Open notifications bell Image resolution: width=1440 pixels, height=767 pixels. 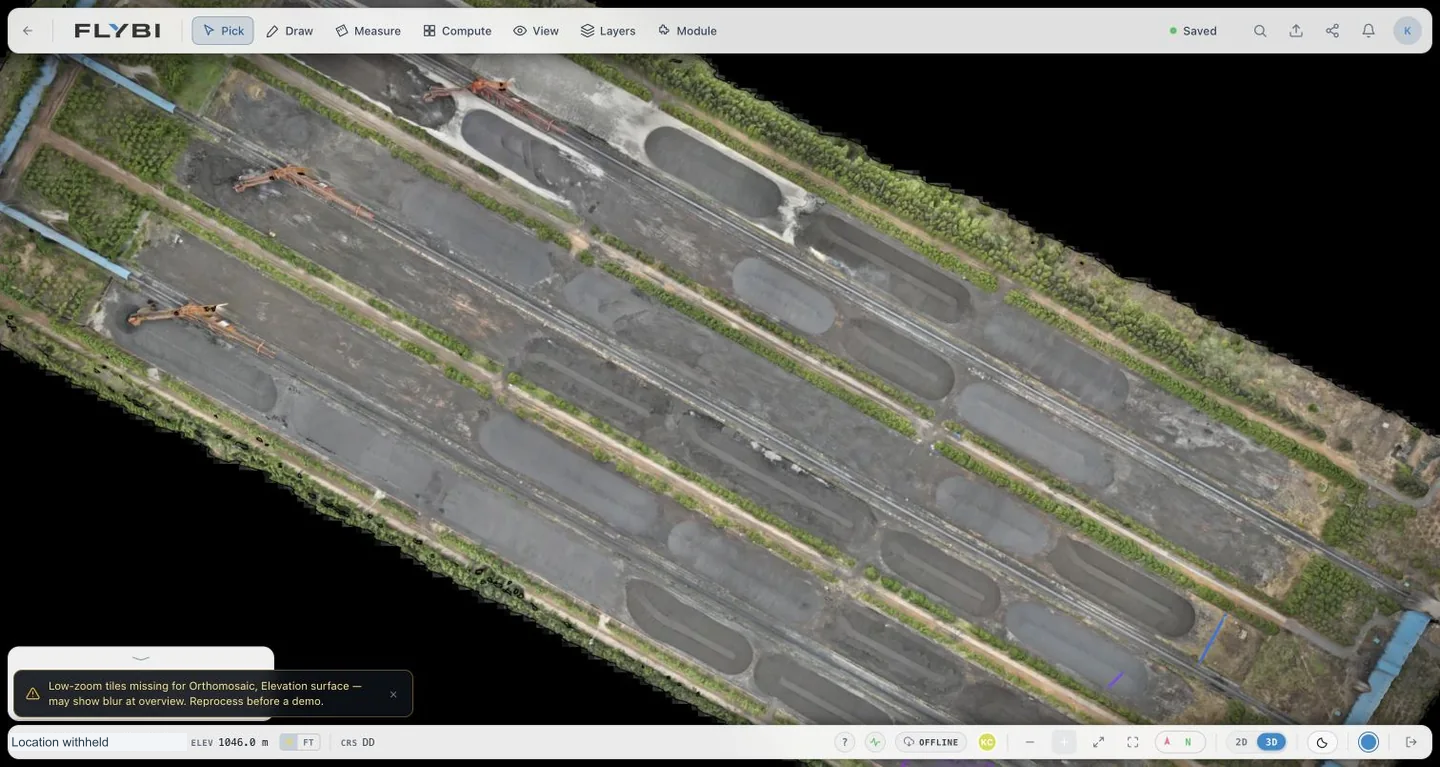point(1368,31)
